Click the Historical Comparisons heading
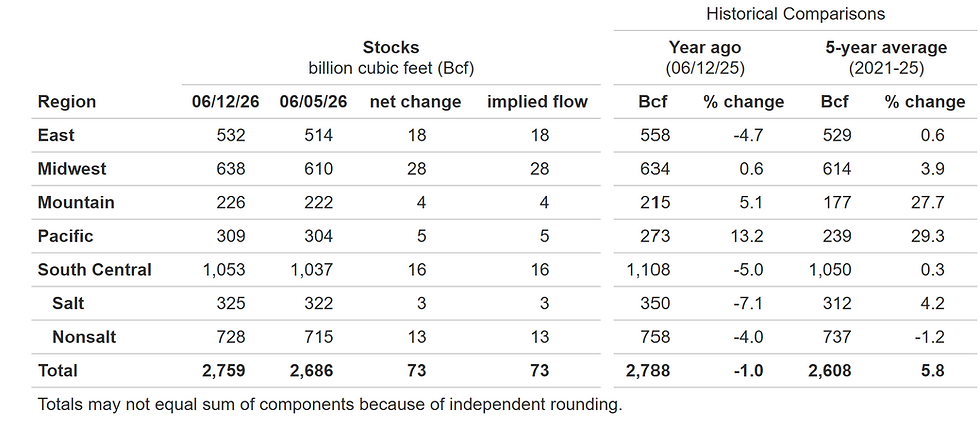 coord(795,14)
